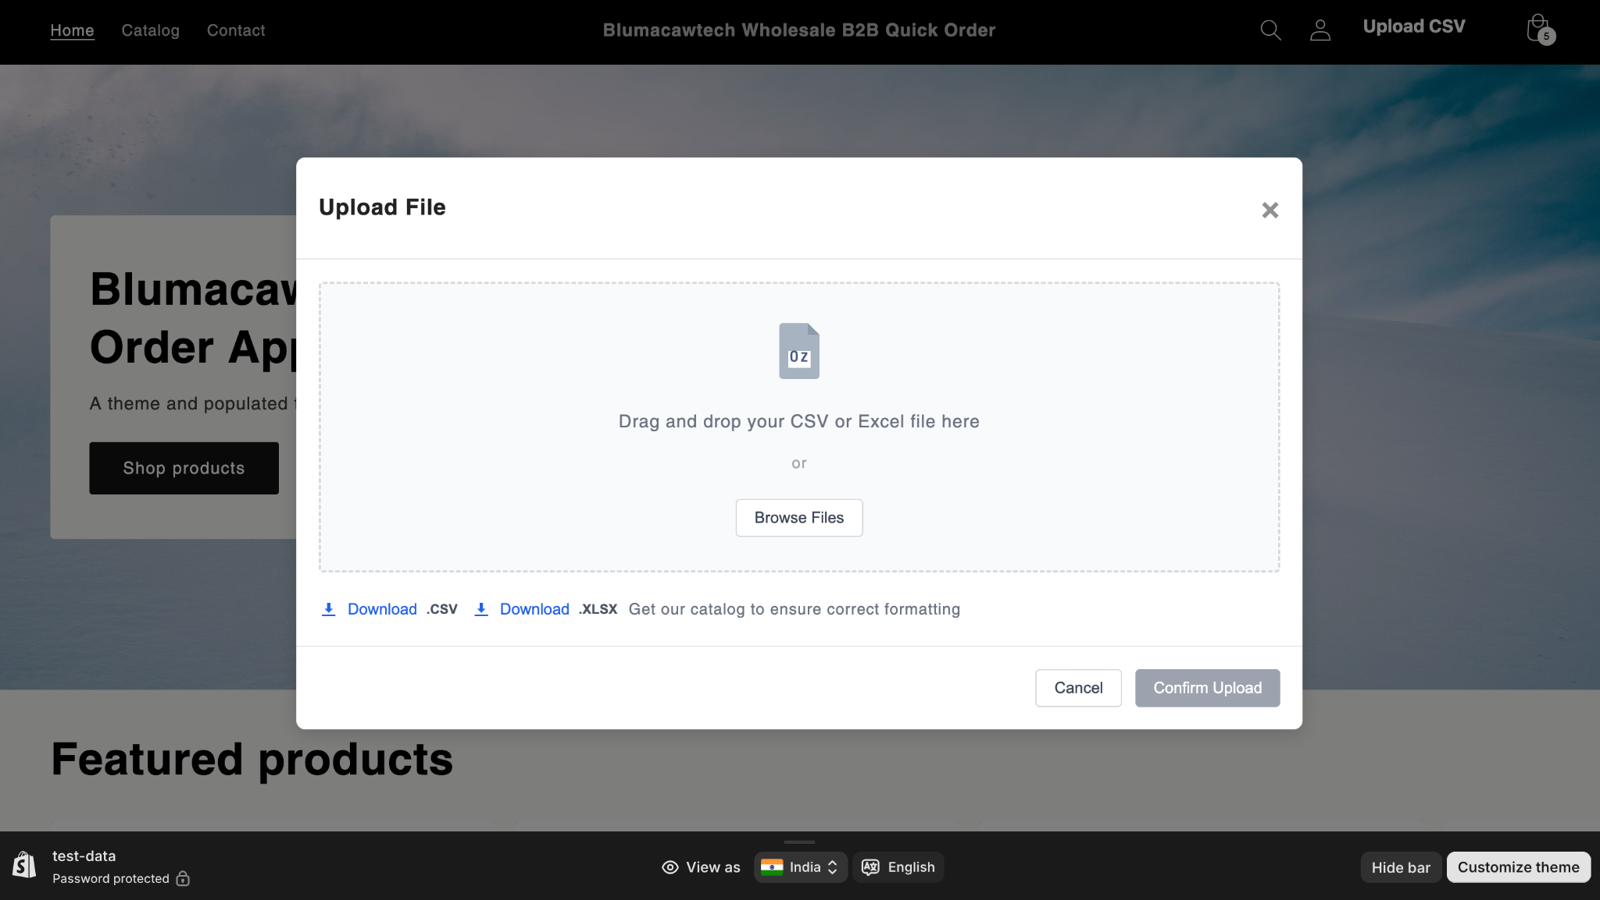
Task: Click the Shopify logo in bottom bar
Action: 24,865
